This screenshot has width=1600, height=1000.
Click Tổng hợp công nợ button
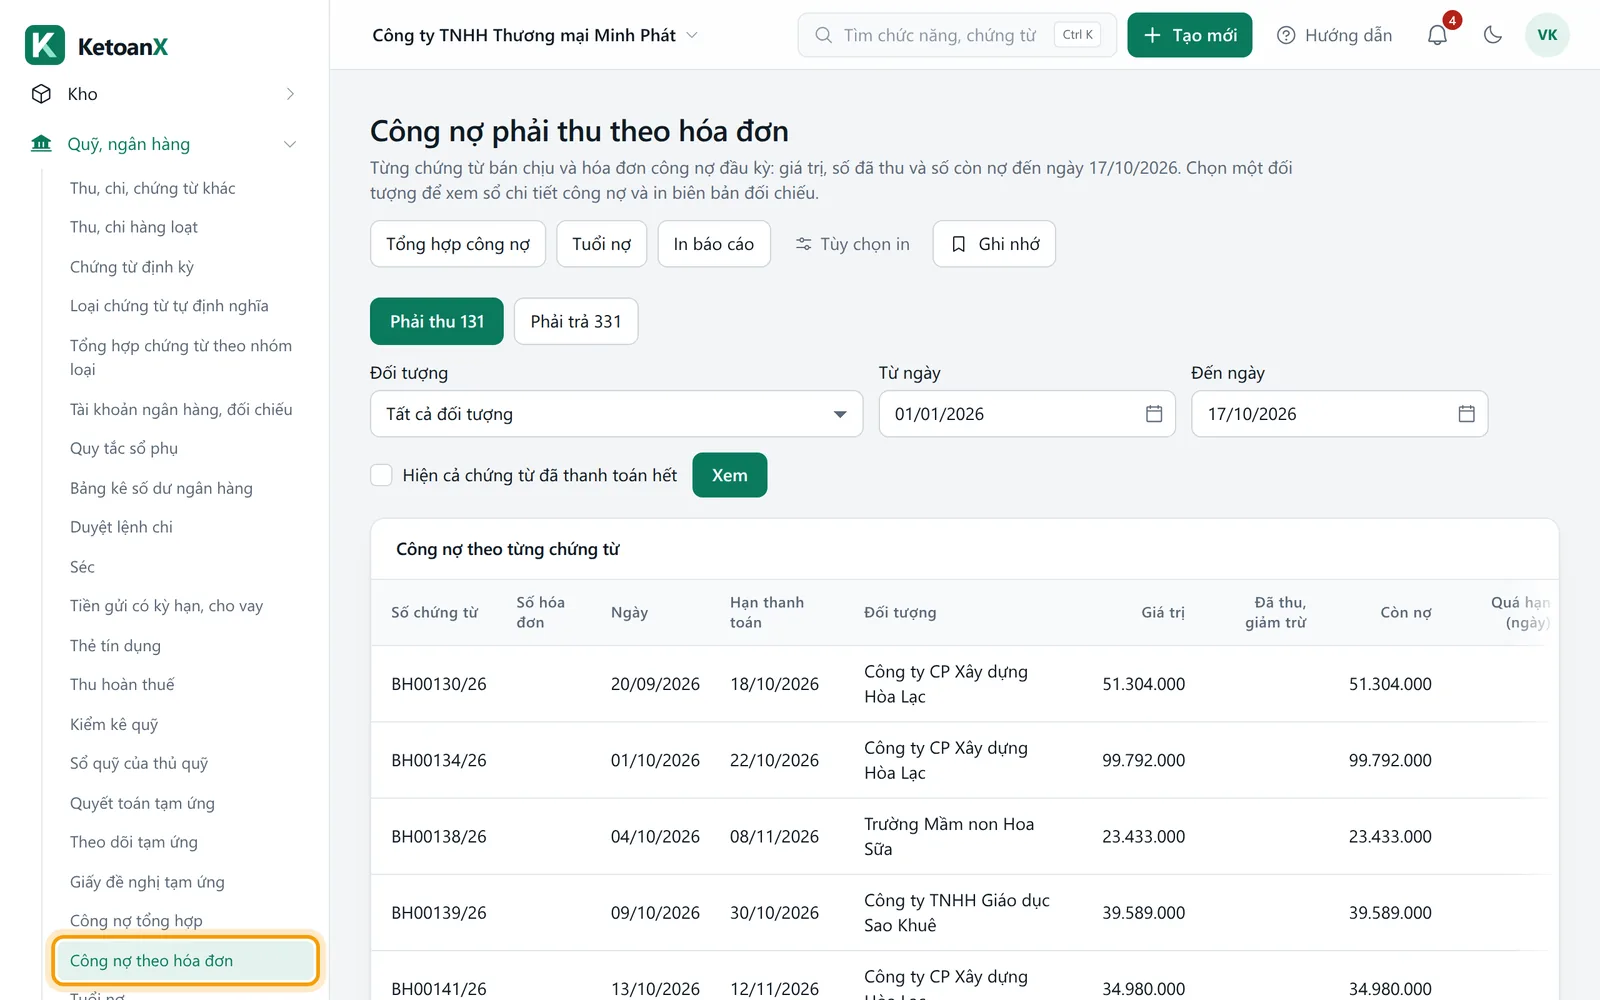pos(458,244)
